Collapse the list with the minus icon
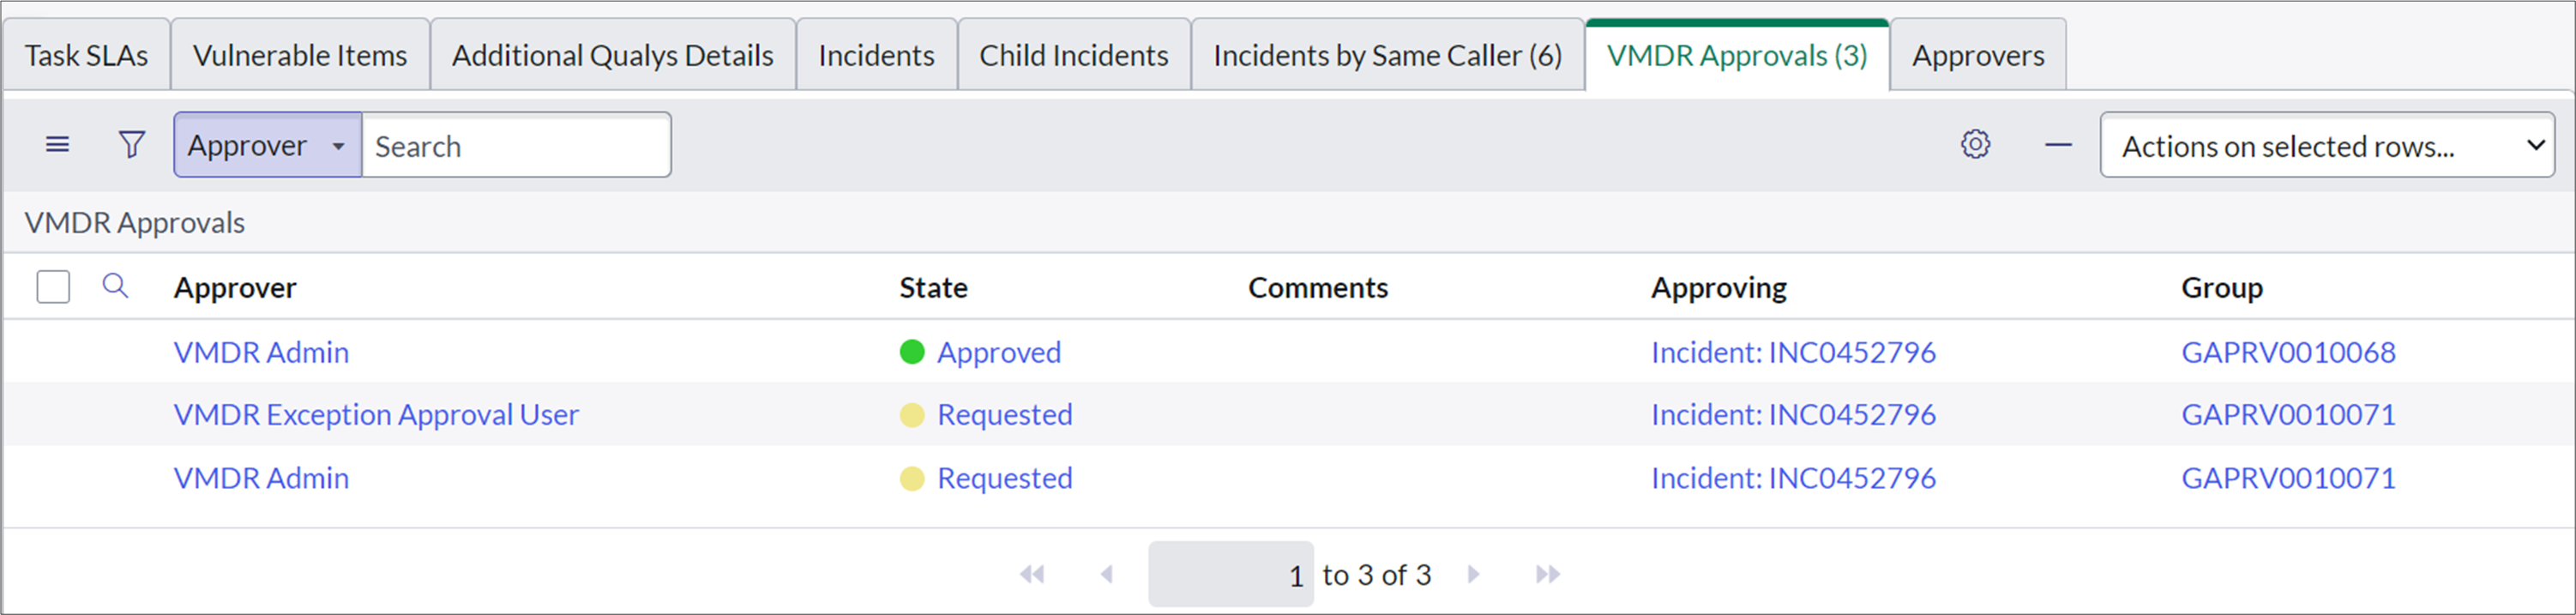The width and height of the screenshot is (2576, 615). [x=2058, y=145]
